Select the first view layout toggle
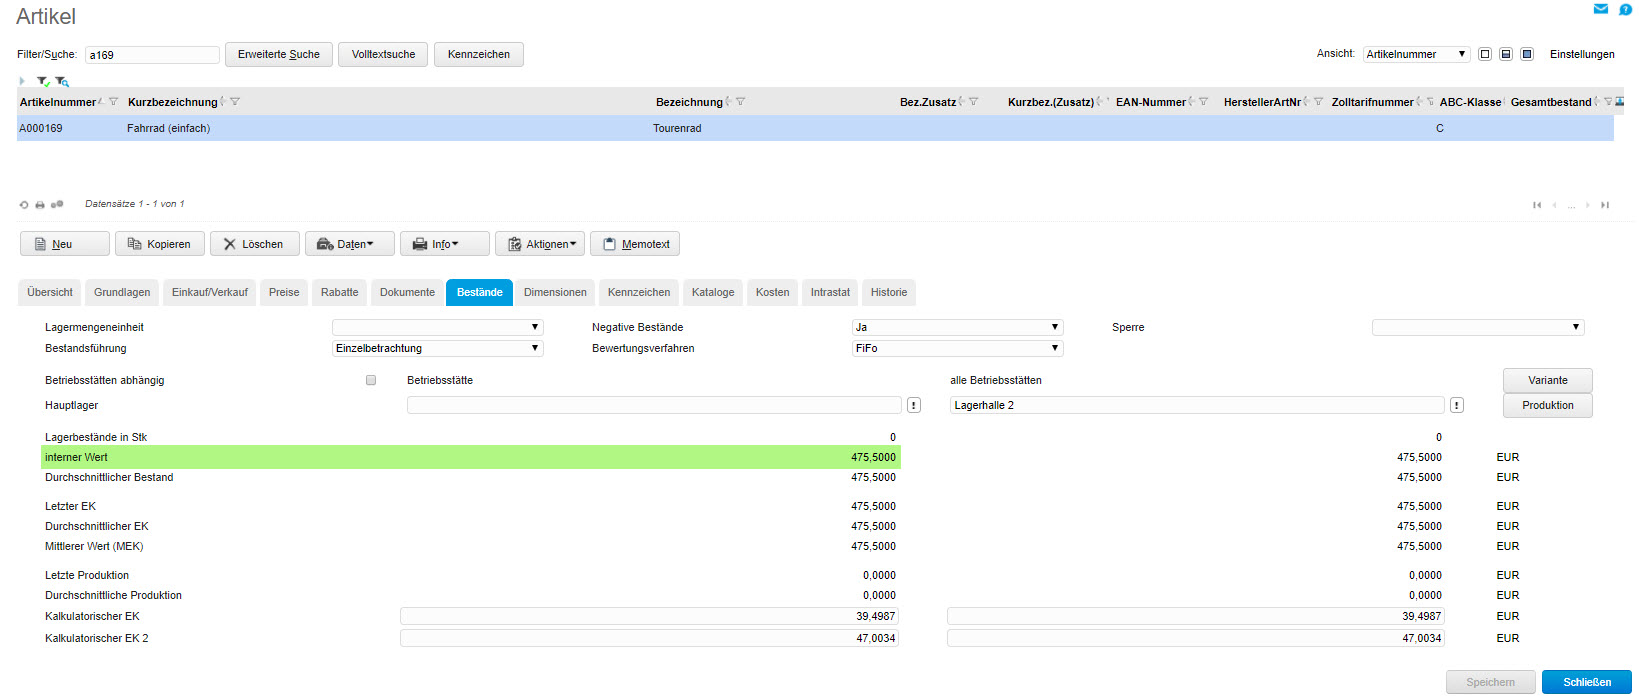Image resolution: width=1639 pixels, height=700 pixels. coord(1485,54)
